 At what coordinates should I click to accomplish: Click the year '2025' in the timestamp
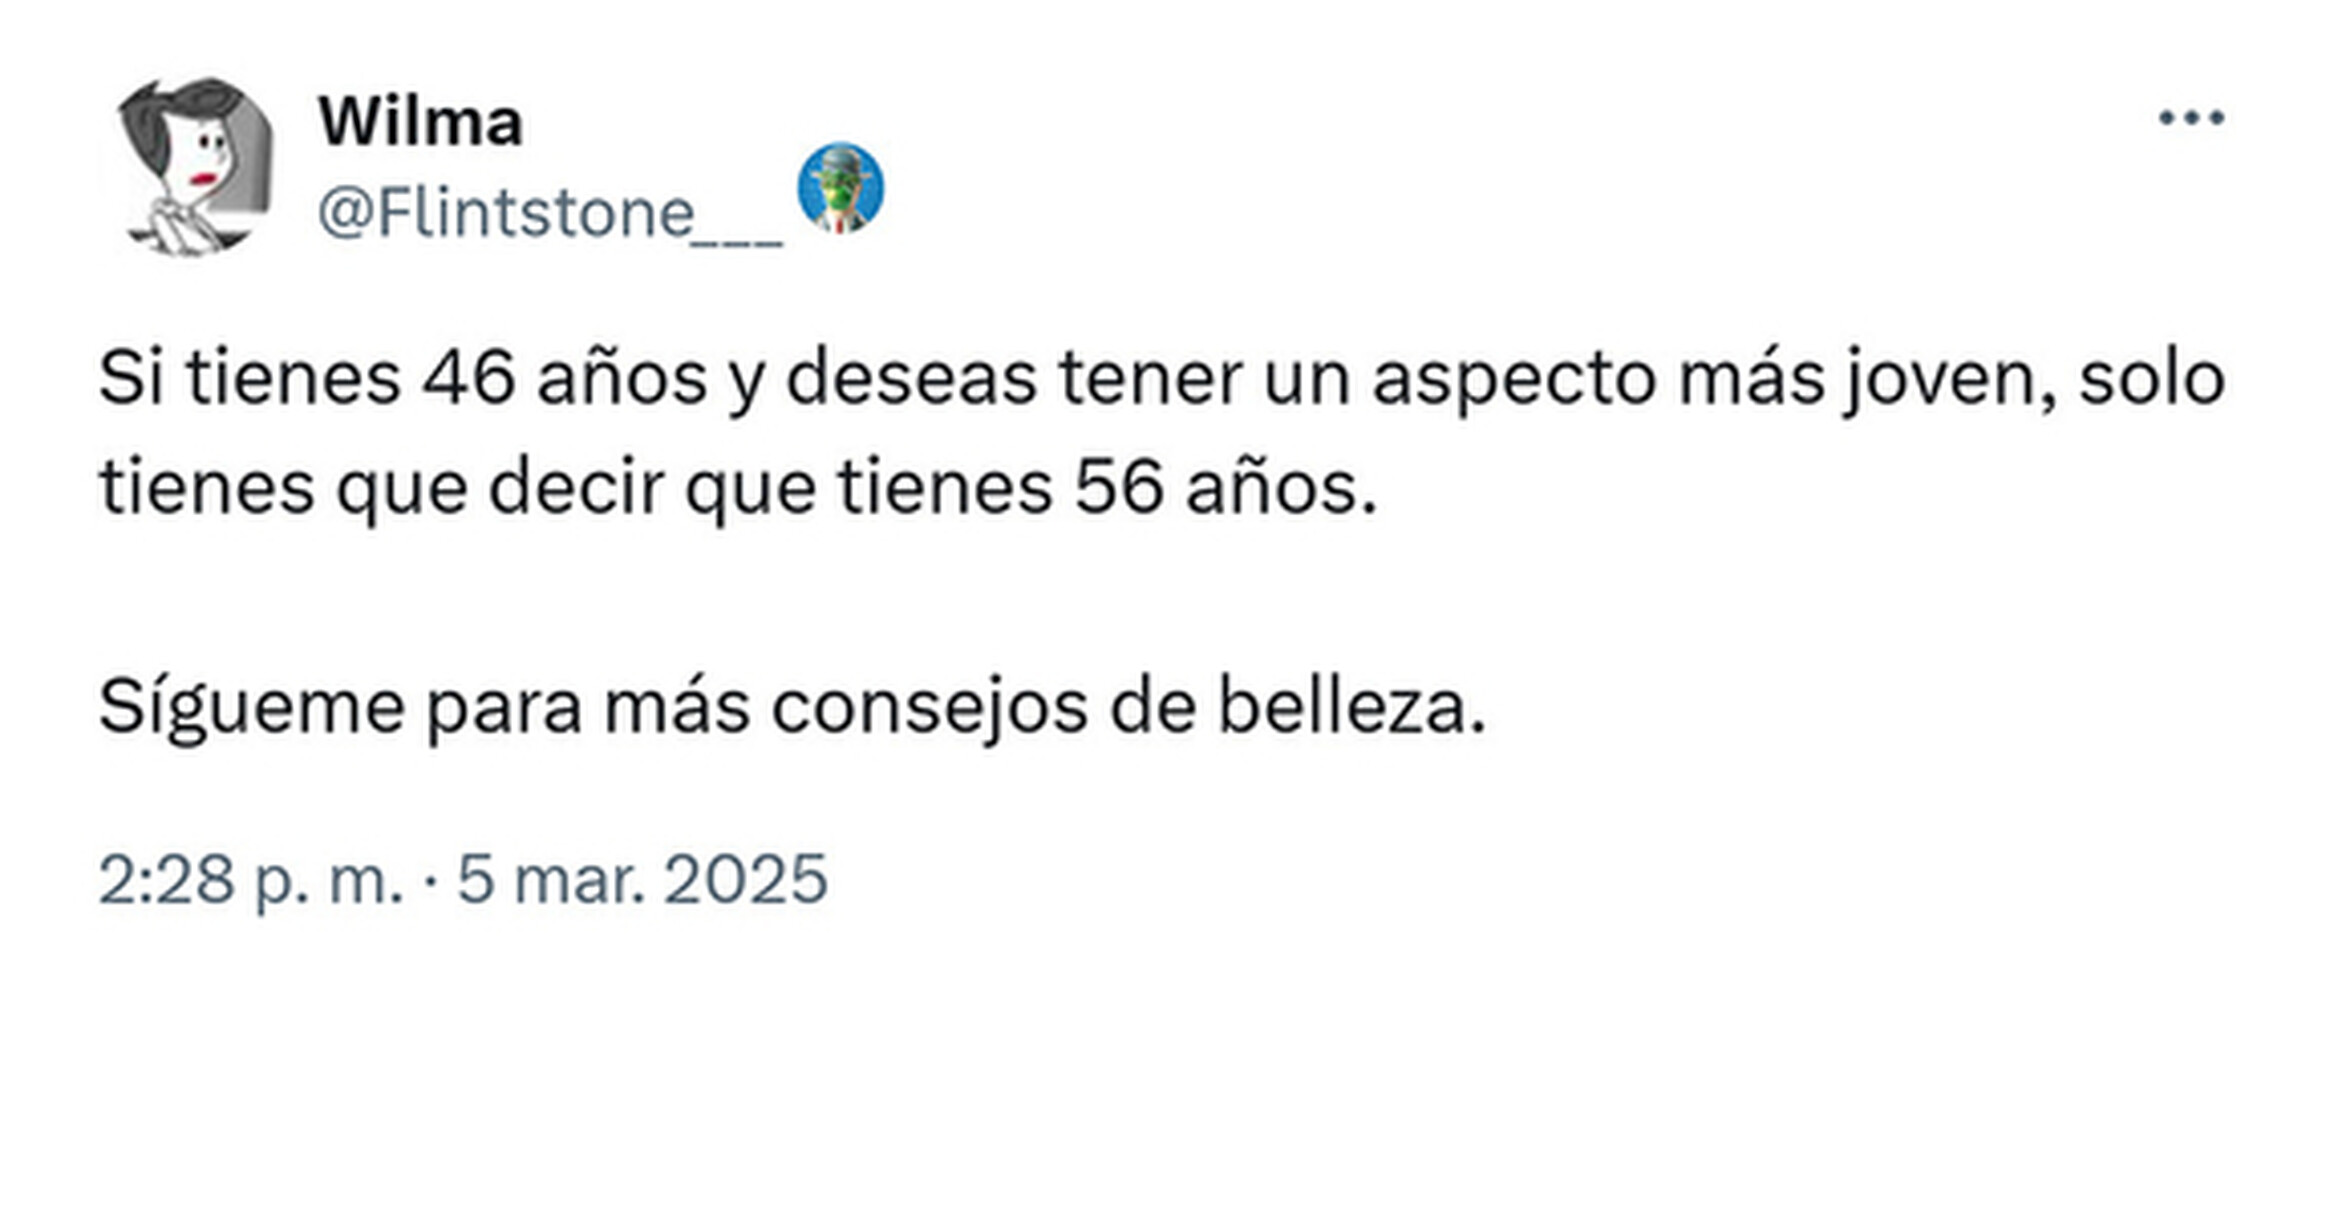(x=746, y=879)
